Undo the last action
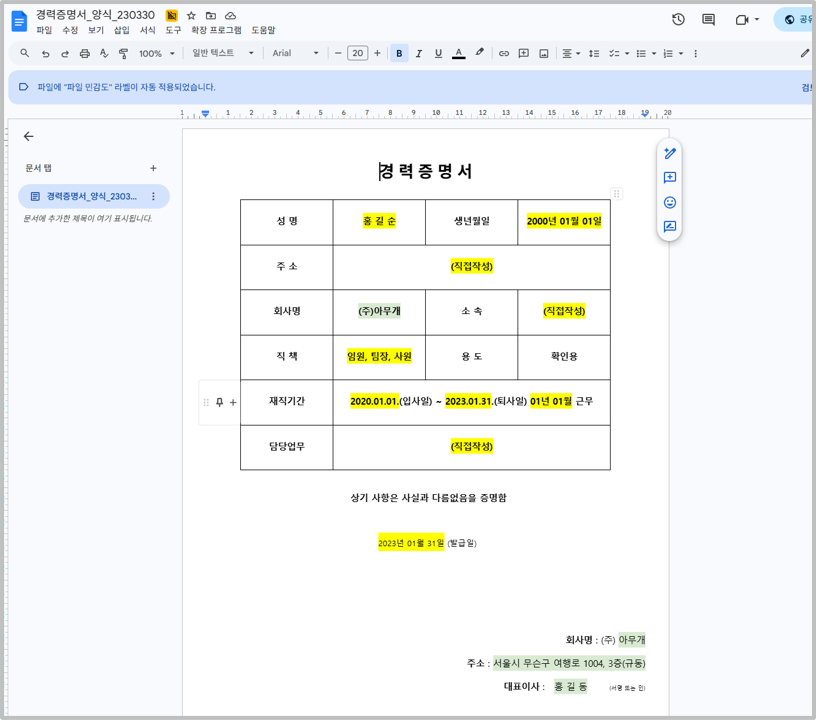The image size is (816, 720). (45, 54)
